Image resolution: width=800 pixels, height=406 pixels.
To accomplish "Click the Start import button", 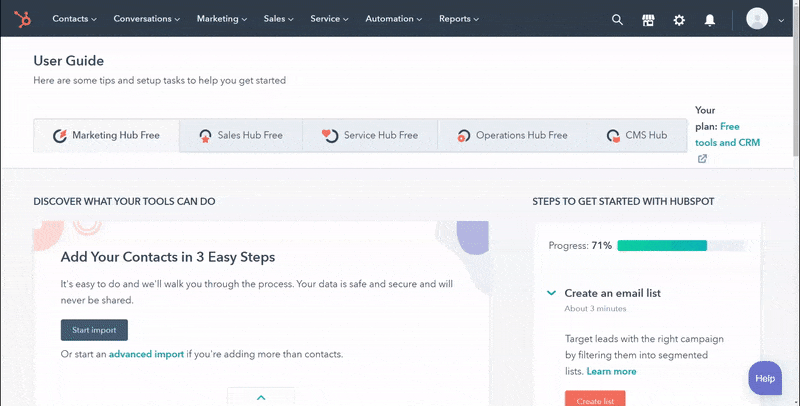I will click(94, 330).
